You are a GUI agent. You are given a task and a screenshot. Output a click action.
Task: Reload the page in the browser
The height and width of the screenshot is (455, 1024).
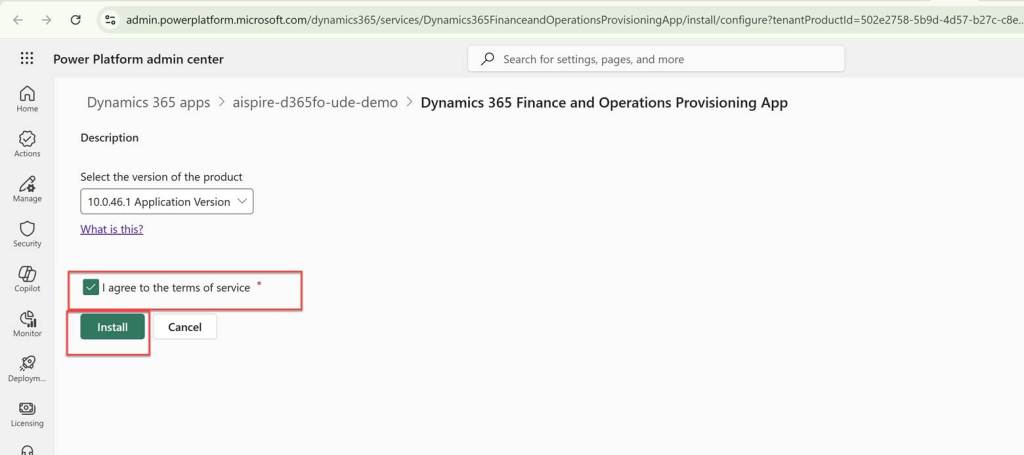[75, 19]
